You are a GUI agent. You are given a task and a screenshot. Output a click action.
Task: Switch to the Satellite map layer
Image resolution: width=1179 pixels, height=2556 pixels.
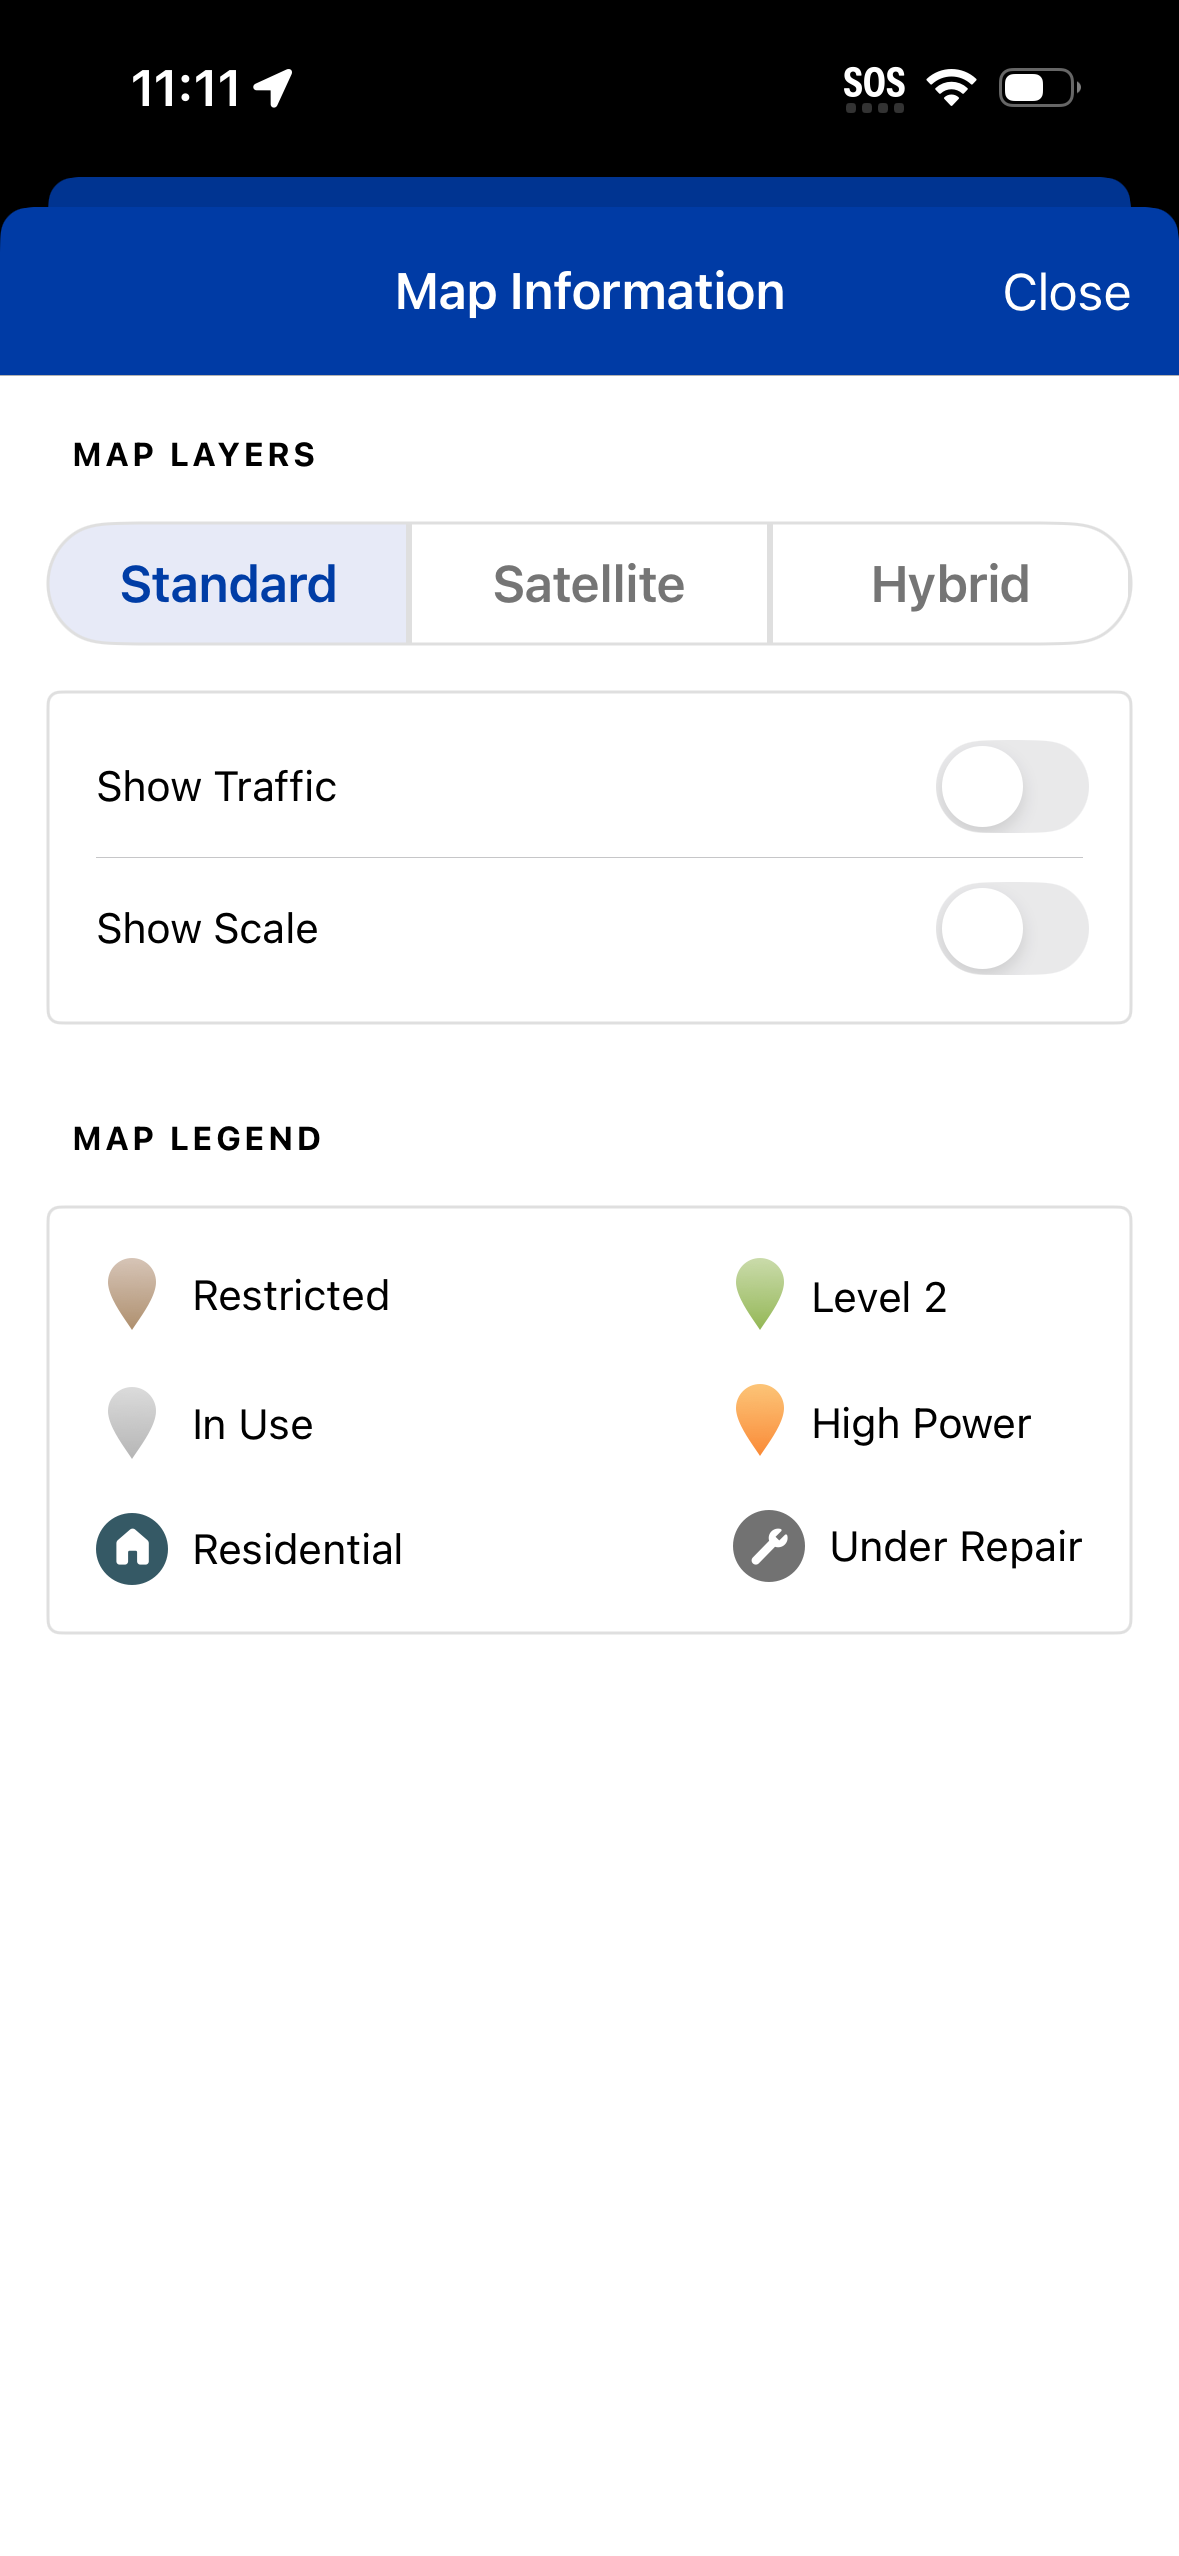point(589,584)
